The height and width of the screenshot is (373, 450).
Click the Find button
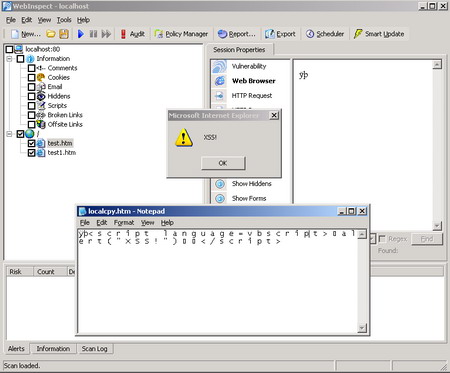click(427, 239)
